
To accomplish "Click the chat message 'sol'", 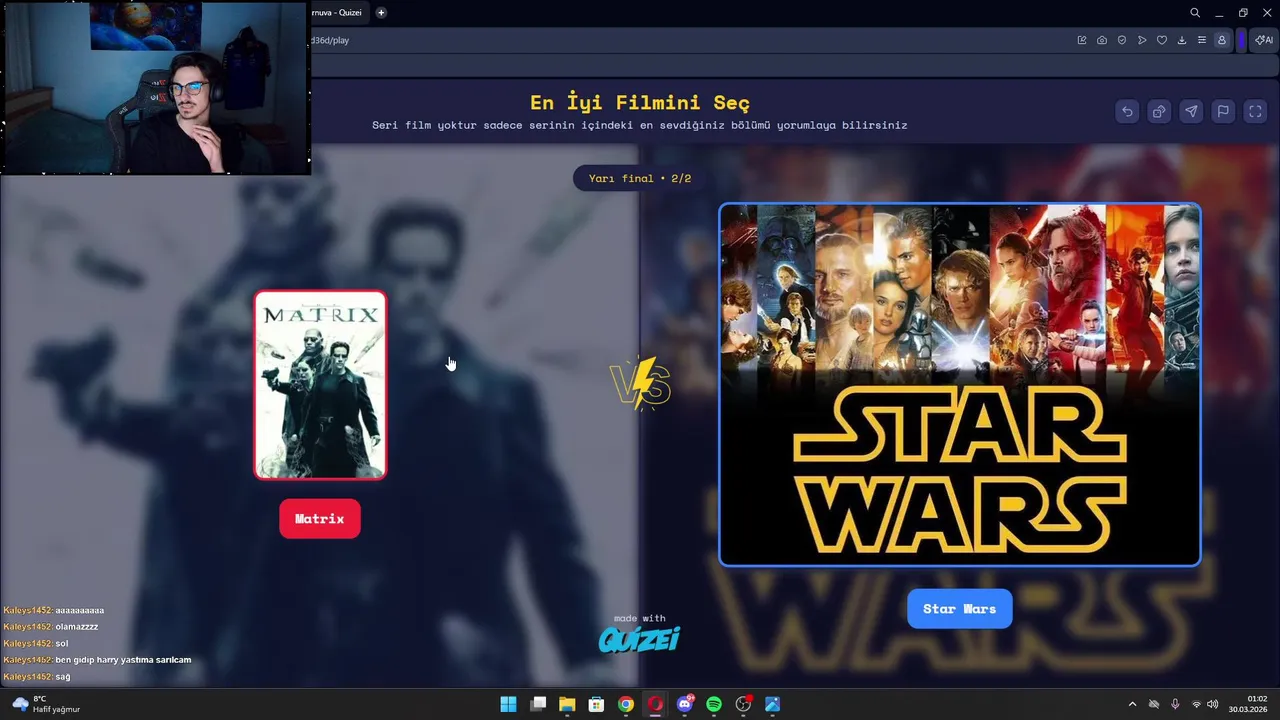I will [62, 643].
